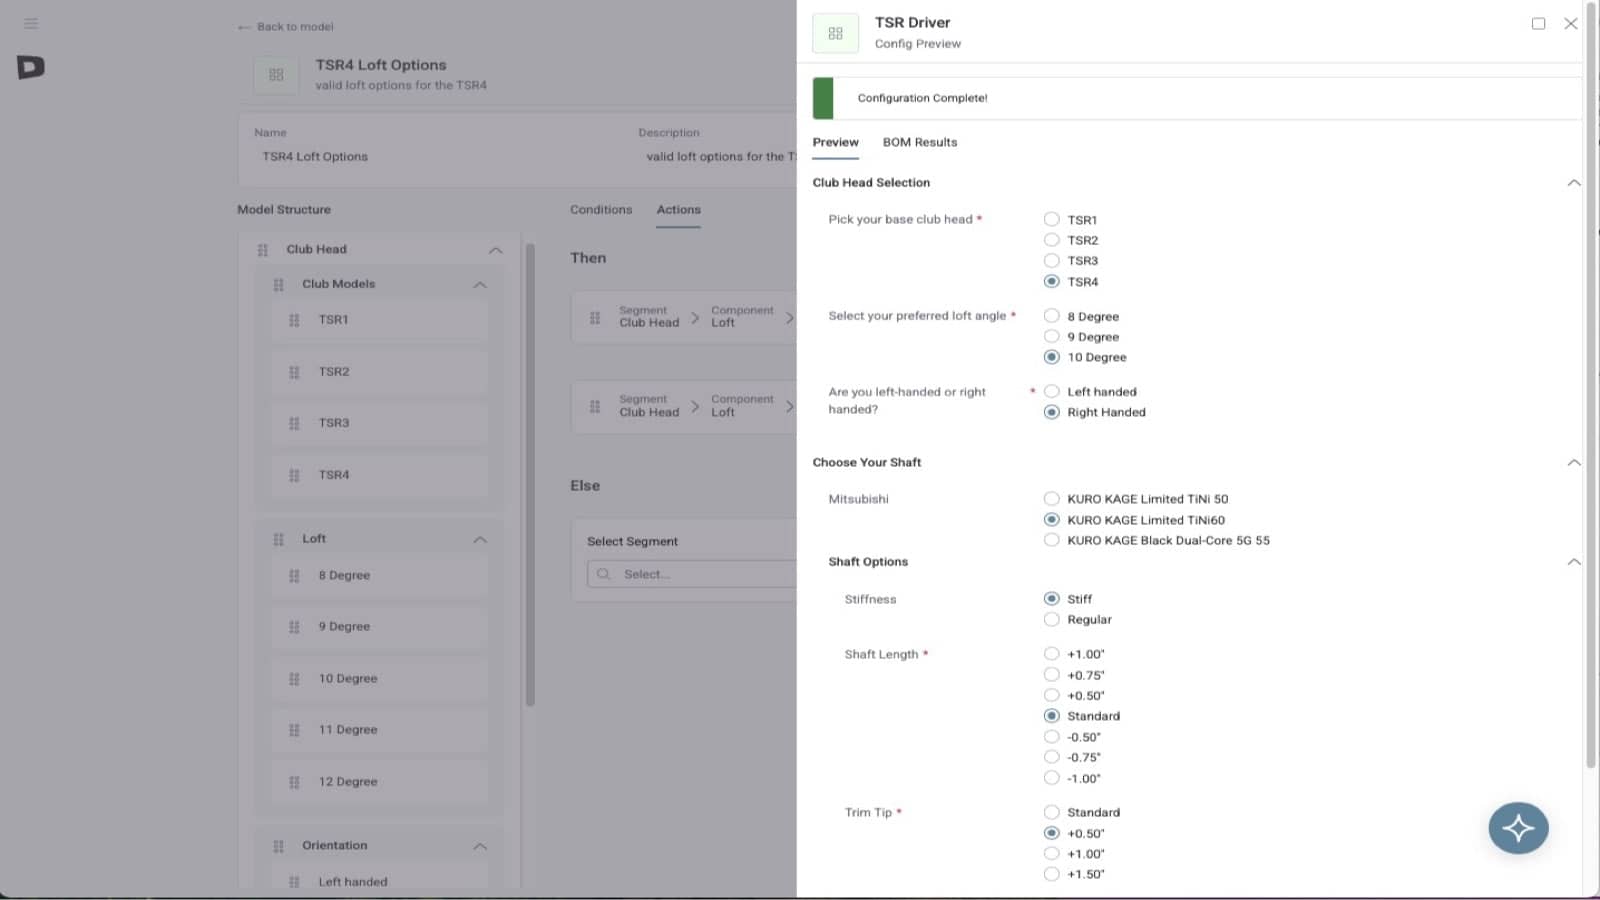1600x900 pixels.
Task: Click the TSR Driver config preview grid icon
Action: (835, 32)
